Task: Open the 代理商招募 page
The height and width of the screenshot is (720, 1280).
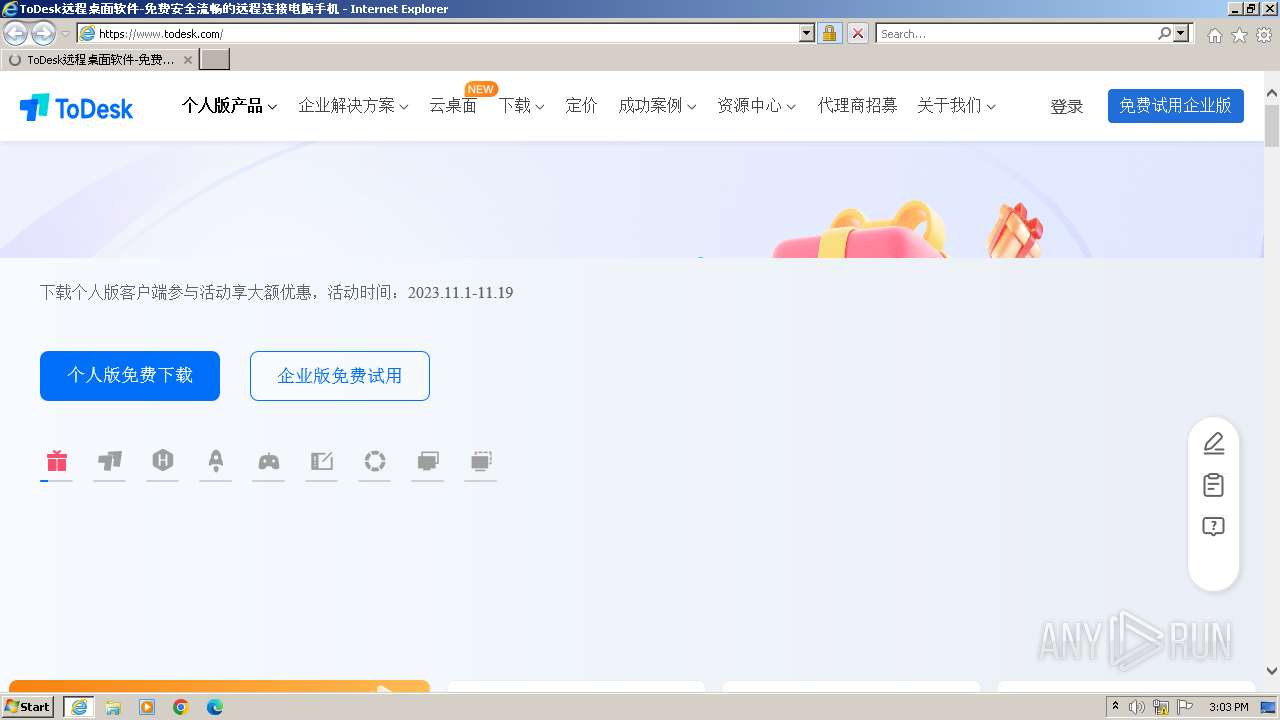Action: click(x=857, y=105)
